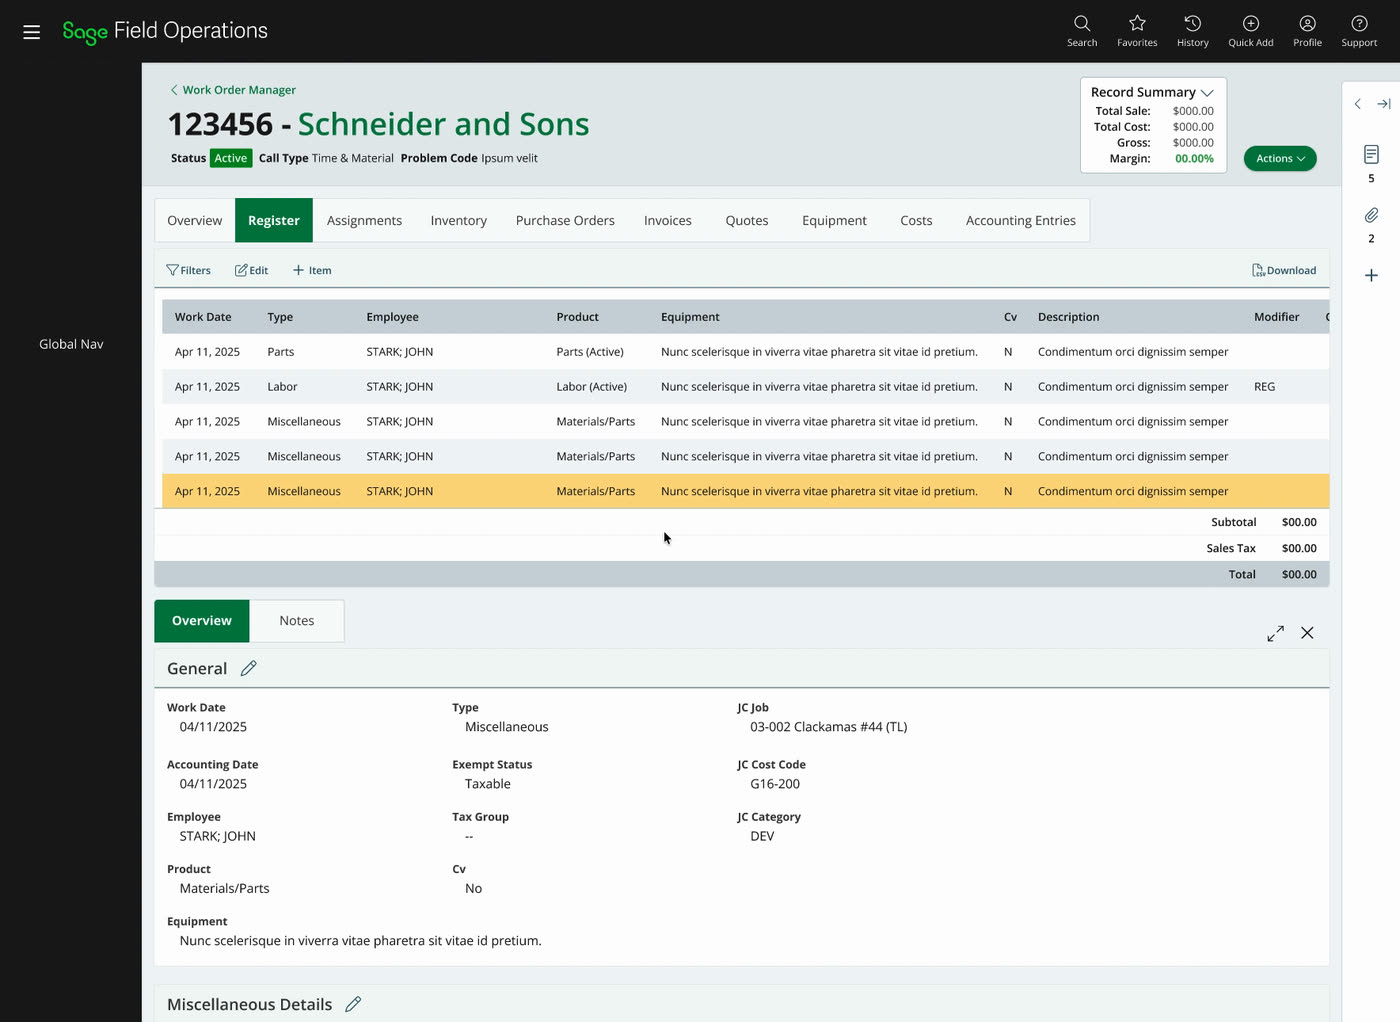
Task: Go back to Work Order Manager
Action: coord(233,90)
